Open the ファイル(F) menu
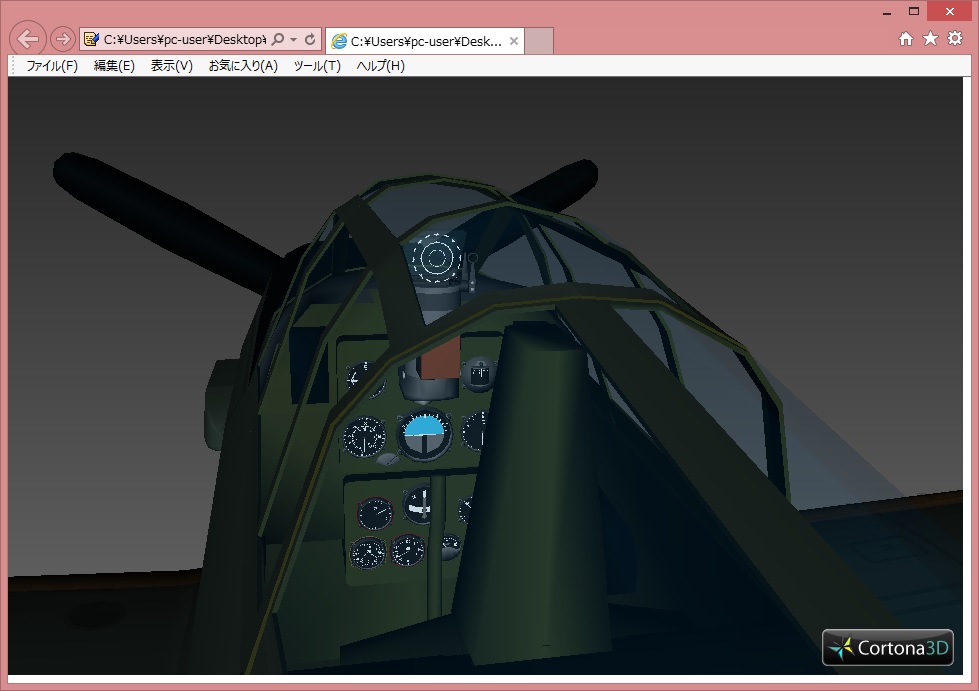 point(52,66)
